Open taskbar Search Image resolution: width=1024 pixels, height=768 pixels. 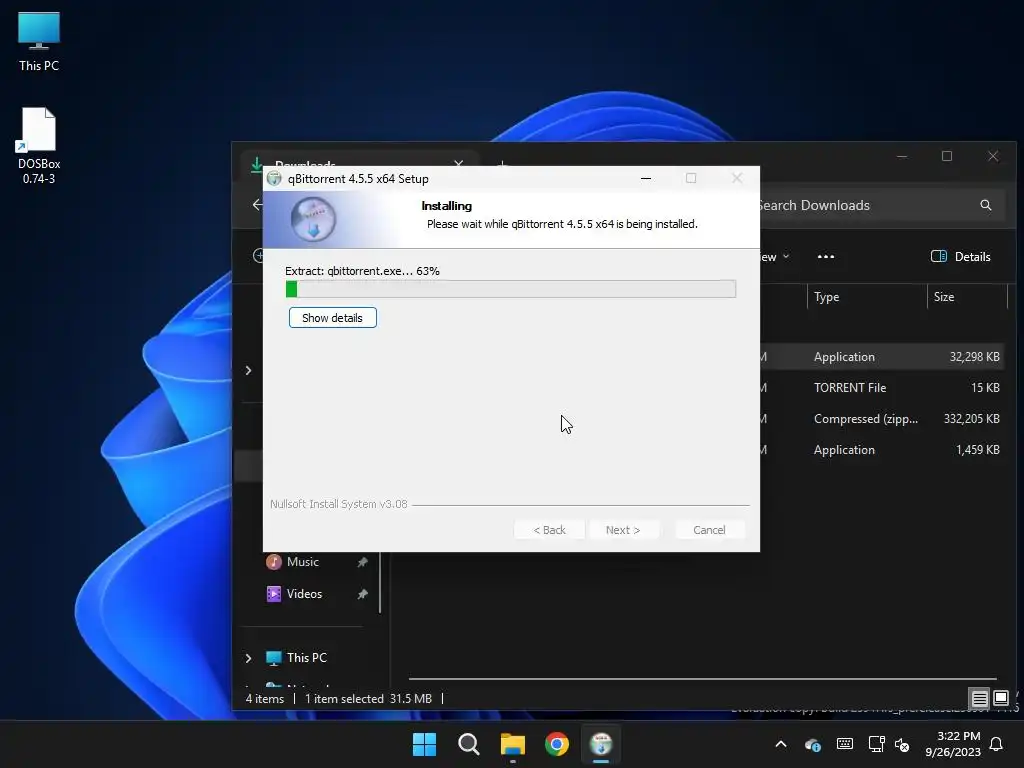point(468,744)
